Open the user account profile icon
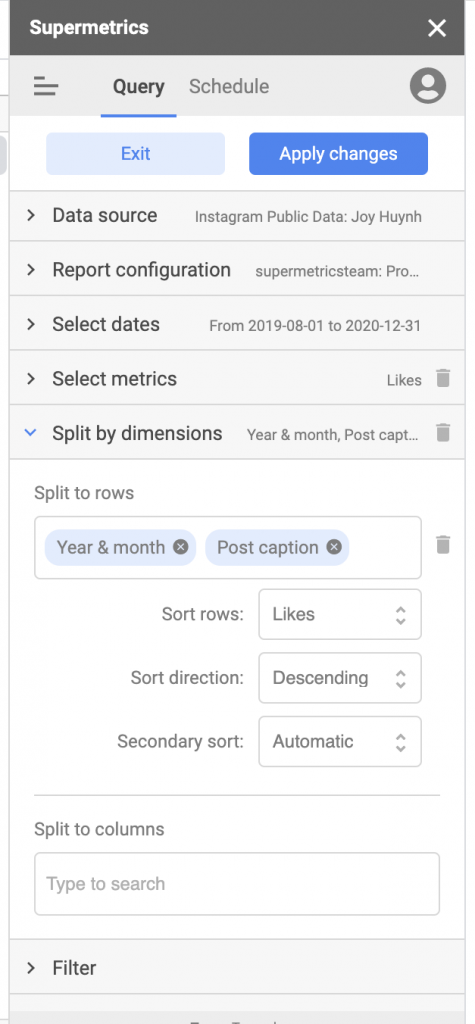 [428, 86]
